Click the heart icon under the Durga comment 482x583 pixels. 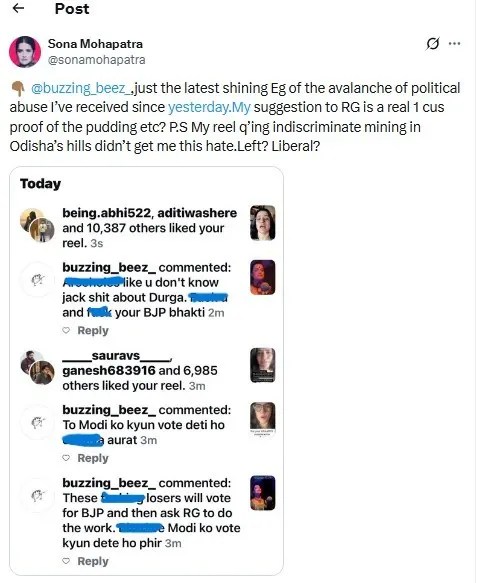coord(66,330)
